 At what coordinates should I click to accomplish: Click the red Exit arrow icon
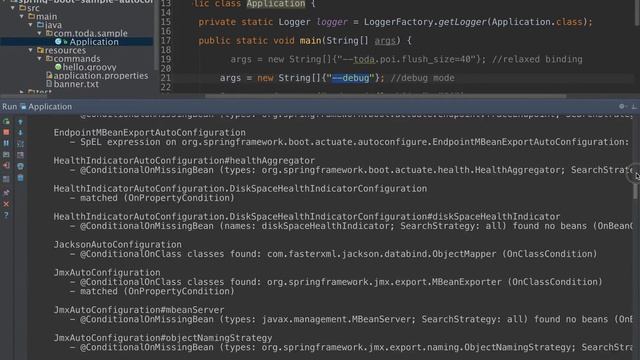coord(6,166)
